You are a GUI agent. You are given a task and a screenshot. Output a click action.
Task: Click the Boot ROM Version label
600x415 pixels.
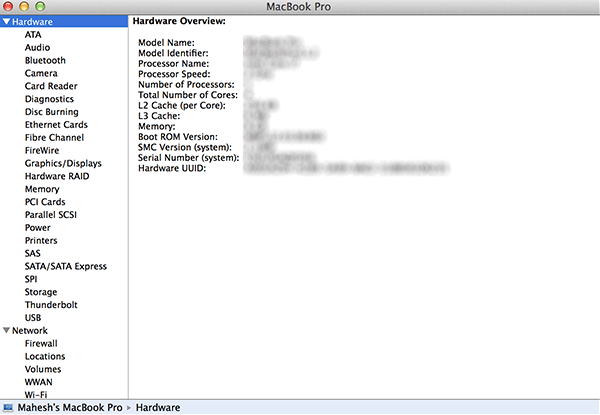[178, 137]
